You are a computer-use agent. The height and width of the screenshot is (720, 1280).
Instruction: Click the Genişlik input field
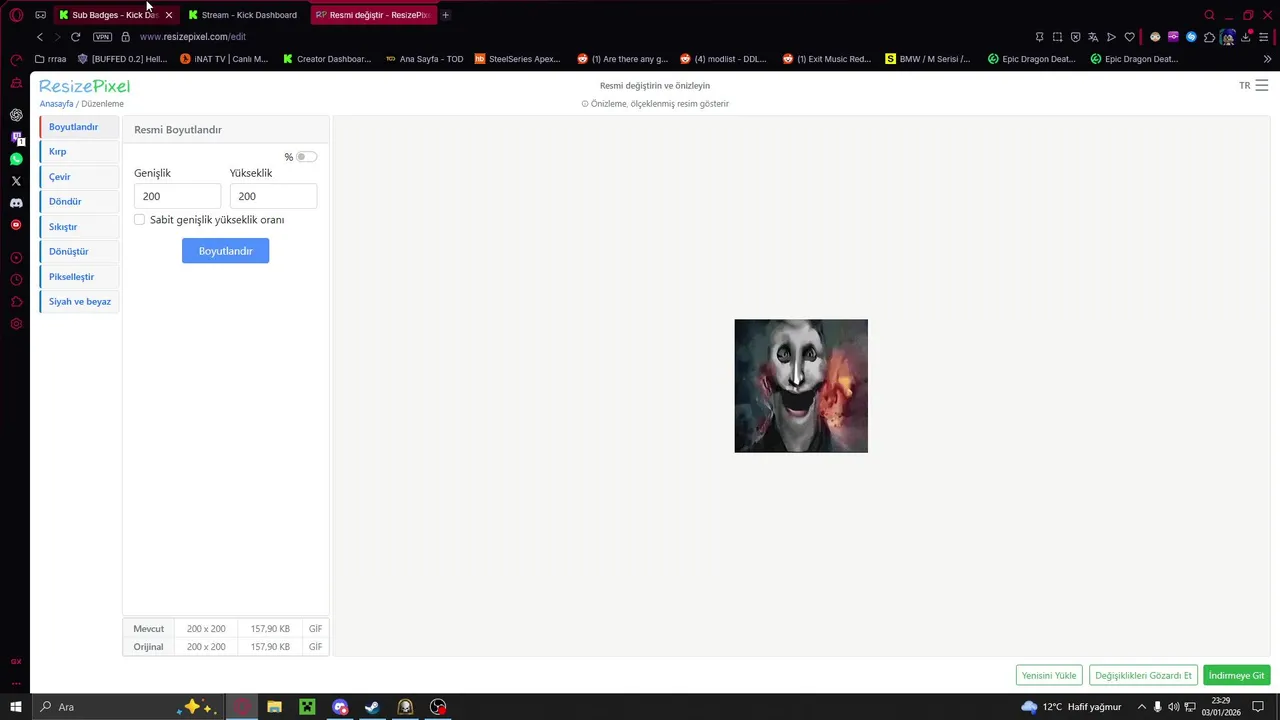click(x=177, y=196)
